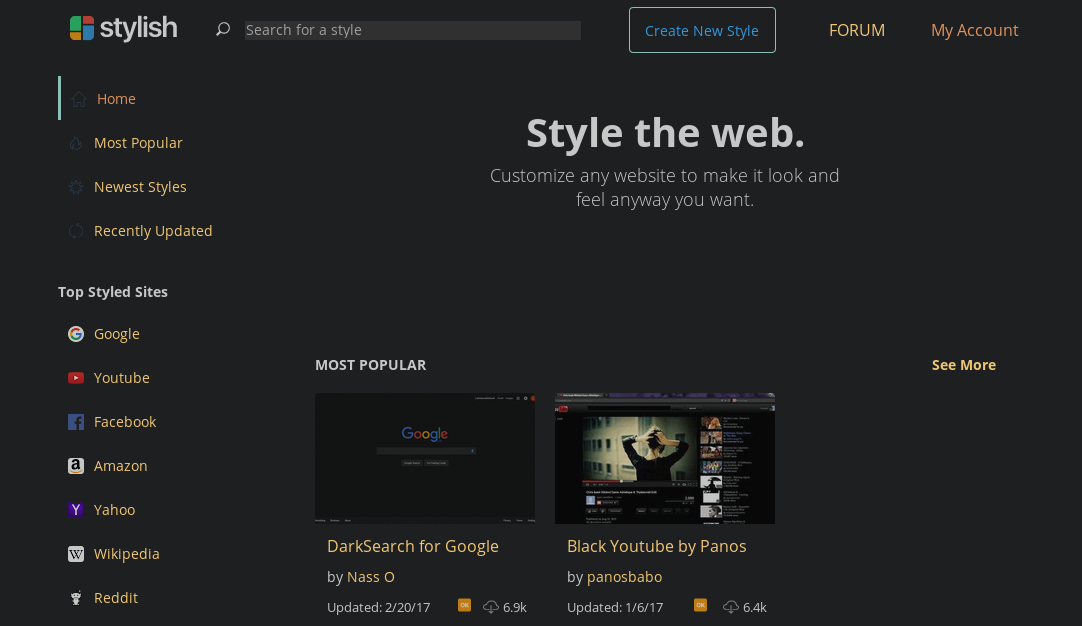
Task: Browse styles for Youtube
Action: (121, 378)
